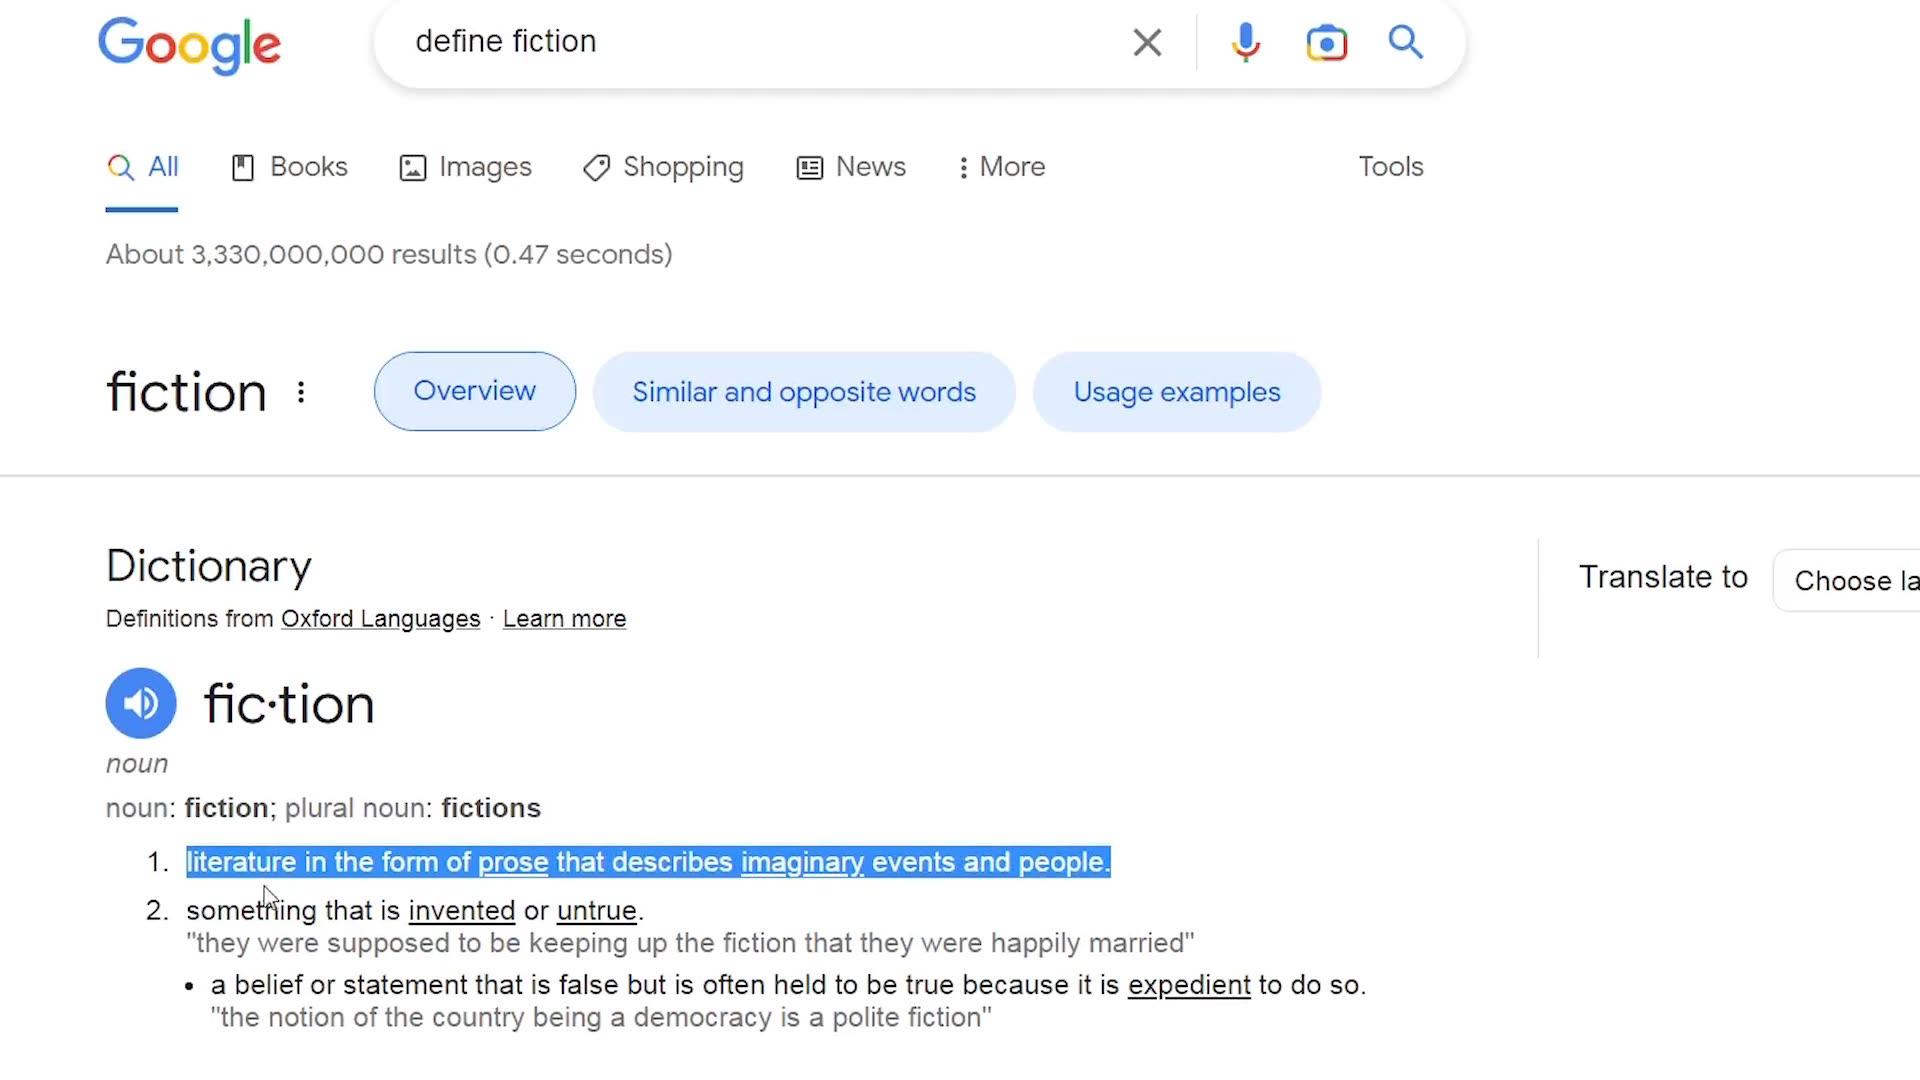Viewport: 1920px width, 1080px height.
Task: Start voice search with the microphone icon
Action: pyautogui.click(x=1245, y=42)
